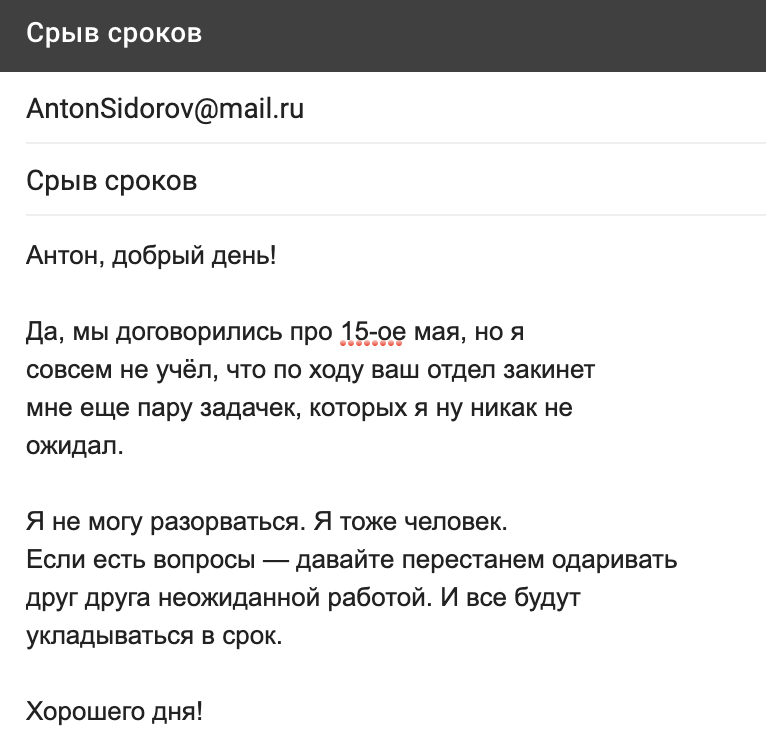
Task: Focus the subject field 'Срыв сроков'
Action: [396, 180]
